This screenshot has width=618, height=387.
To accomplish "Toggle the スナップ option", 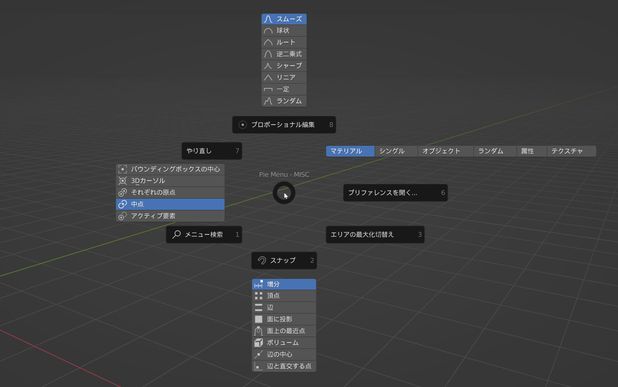I will 284,260.
